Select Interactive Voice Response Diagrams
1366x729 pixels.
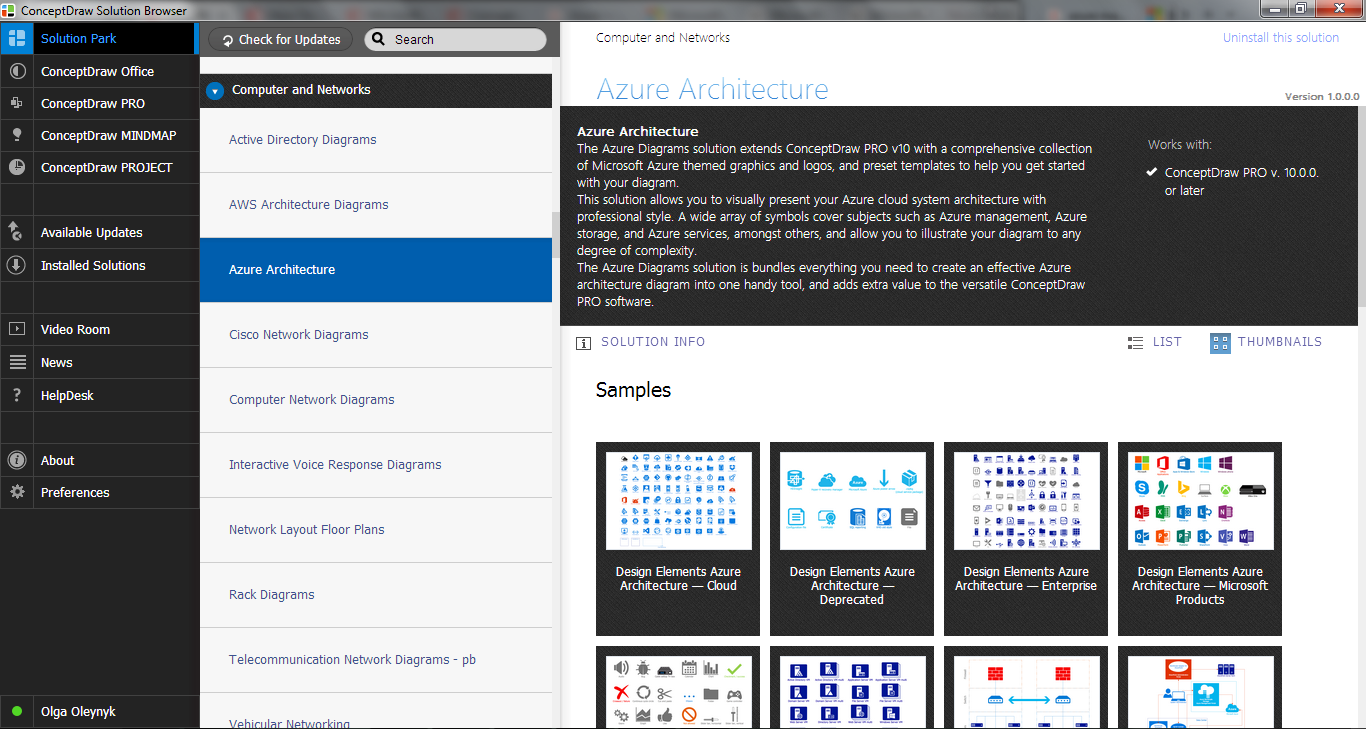click(x=376, y=465)
